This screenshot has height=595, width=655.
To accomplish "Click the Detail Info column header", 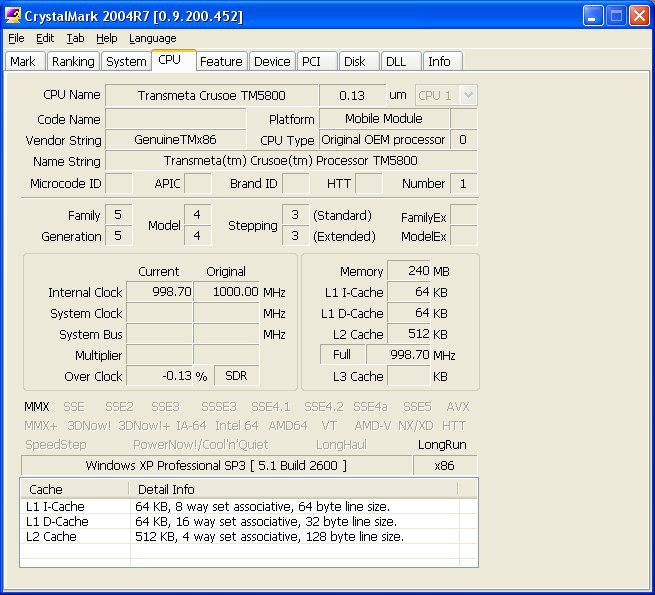I will [293, 489].
